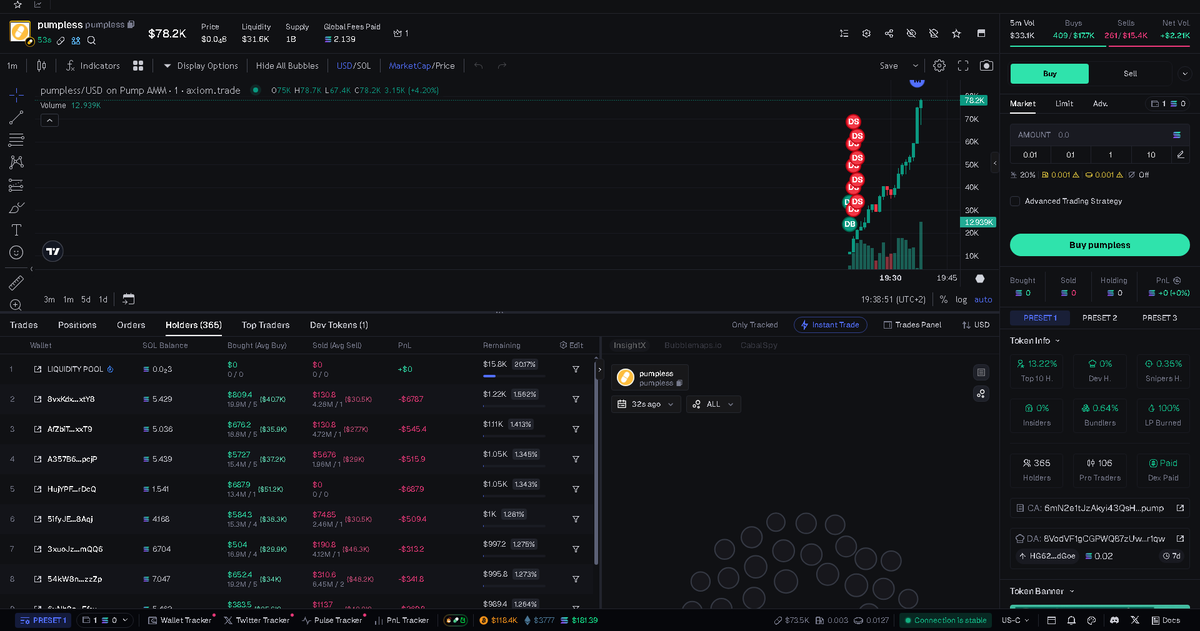Toggle Instant Trade mode
The width and height of the screenshot is (1200, 631).
coord(830,325)
